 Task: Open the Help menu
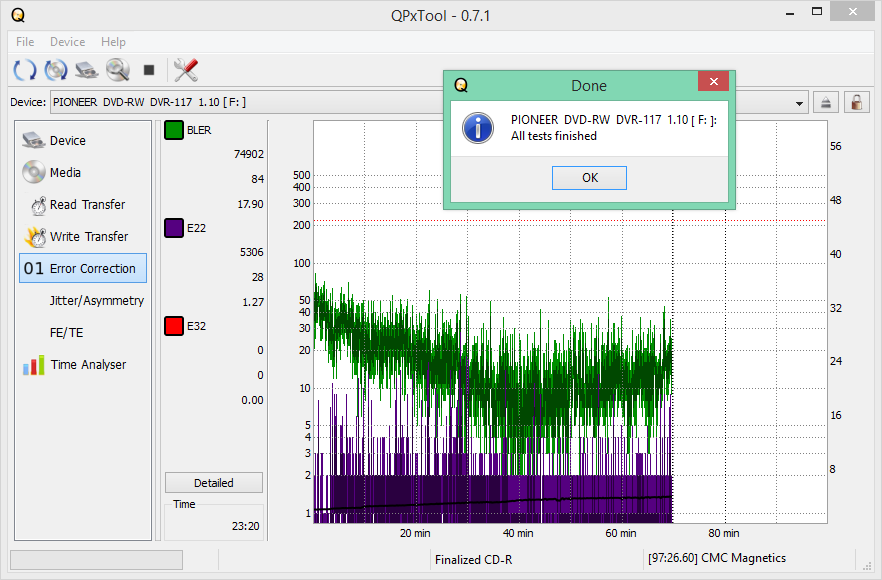pyautogui.click(x=113, y=42)
